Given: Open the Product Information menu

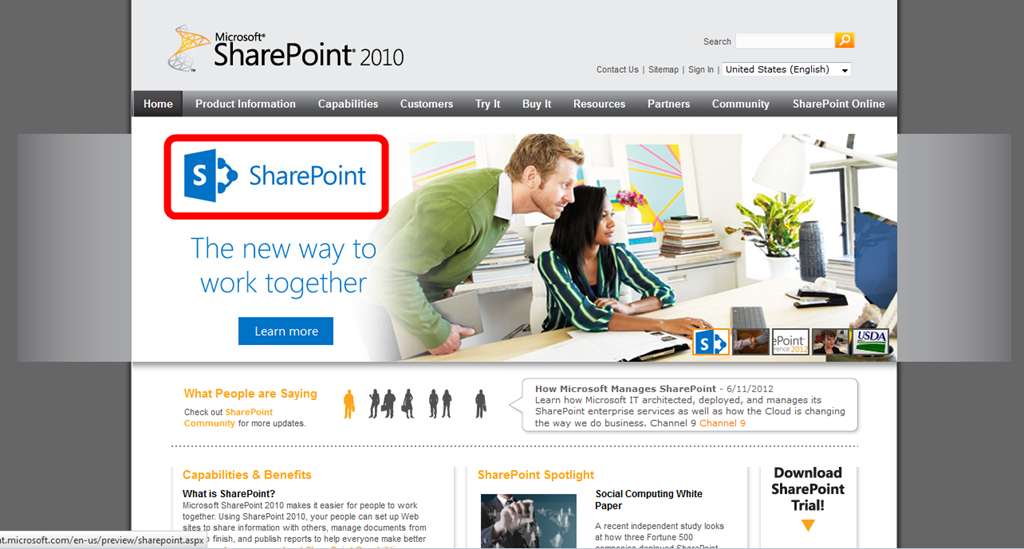Looking at the screenshot, I should click(x=246, y=104).
